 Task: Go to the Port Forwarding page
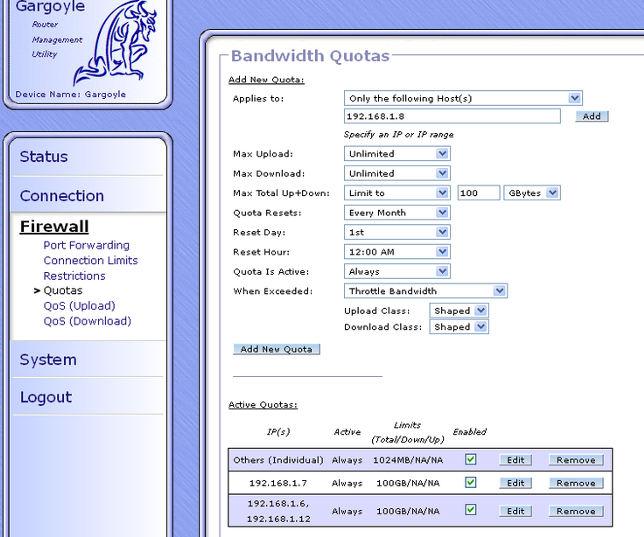tap(86, 245)
